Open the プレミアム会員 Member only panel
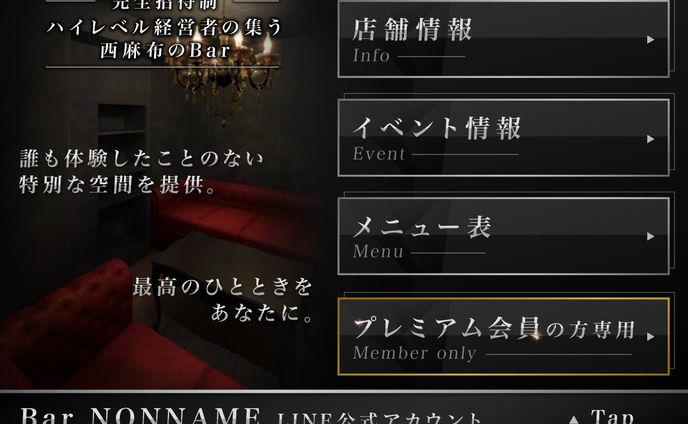This screenshot has width=688, height=424. pos(503,336)
